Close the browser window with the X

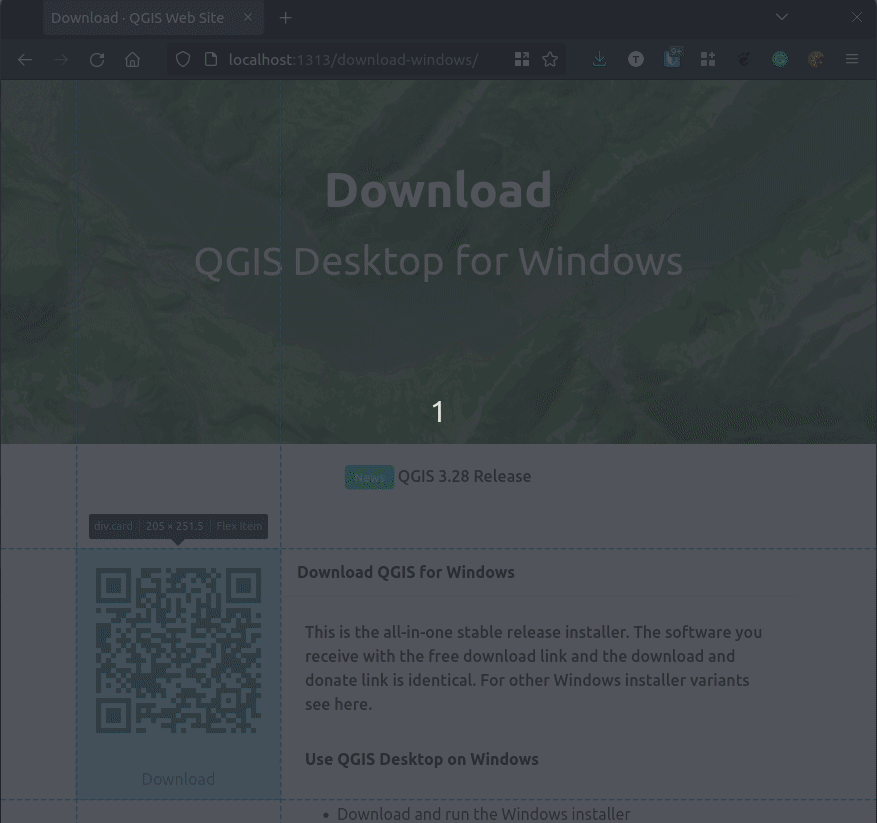(857, 17)
